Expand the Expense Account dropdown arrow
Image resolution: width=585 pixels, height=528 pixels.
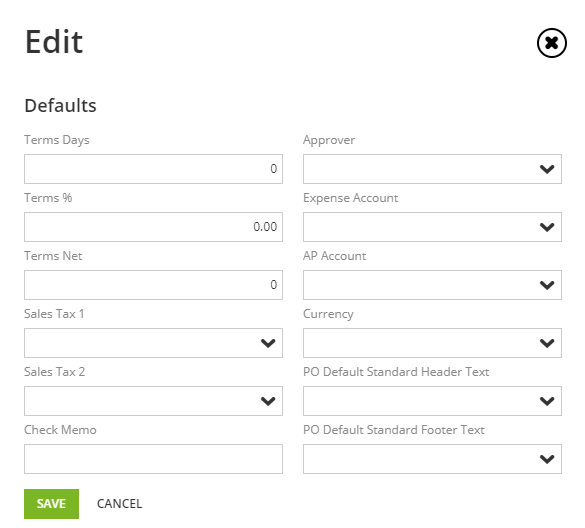pos(547,227)
